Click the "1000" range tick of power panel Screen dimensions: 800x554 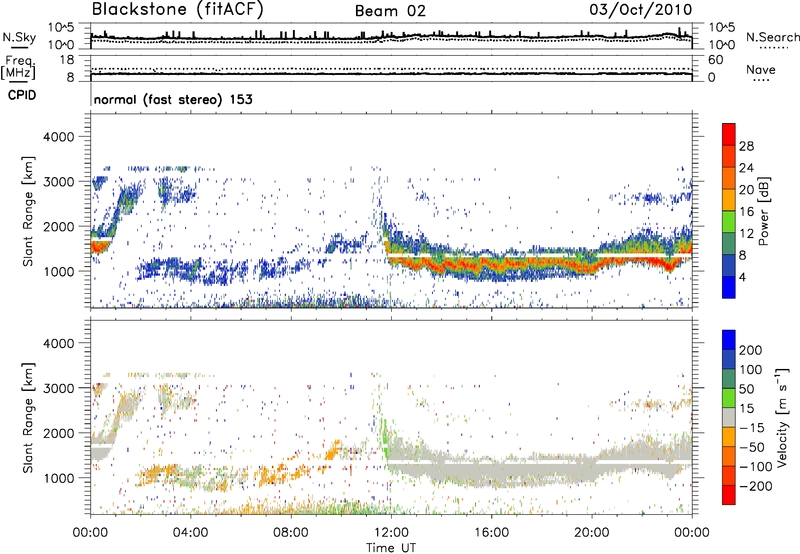[58, 271]
